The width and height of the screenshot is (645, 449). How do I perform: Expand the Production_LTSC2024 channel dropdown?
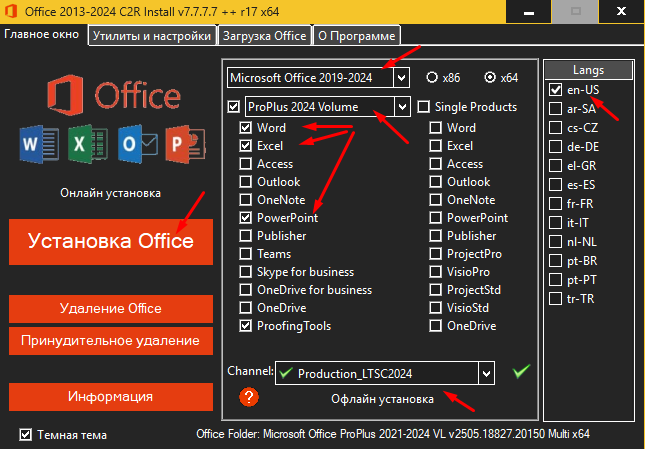click(x=487, y=373)
